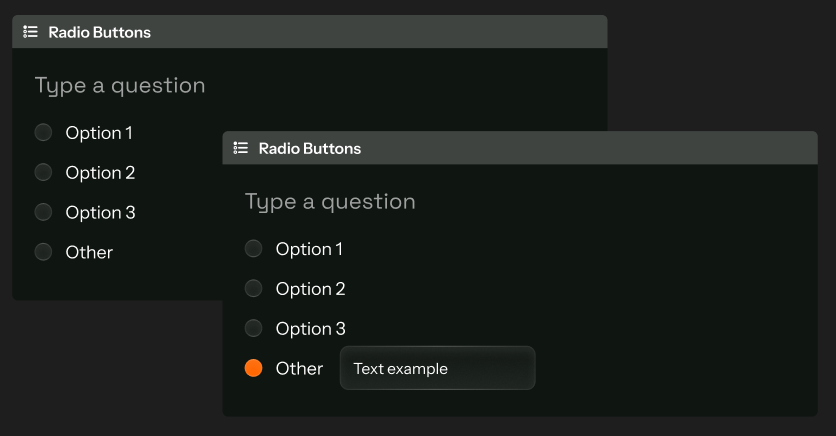
Task: Click the 'Radio Buttons' title of the front panel
Action: (x=310, y=148)
